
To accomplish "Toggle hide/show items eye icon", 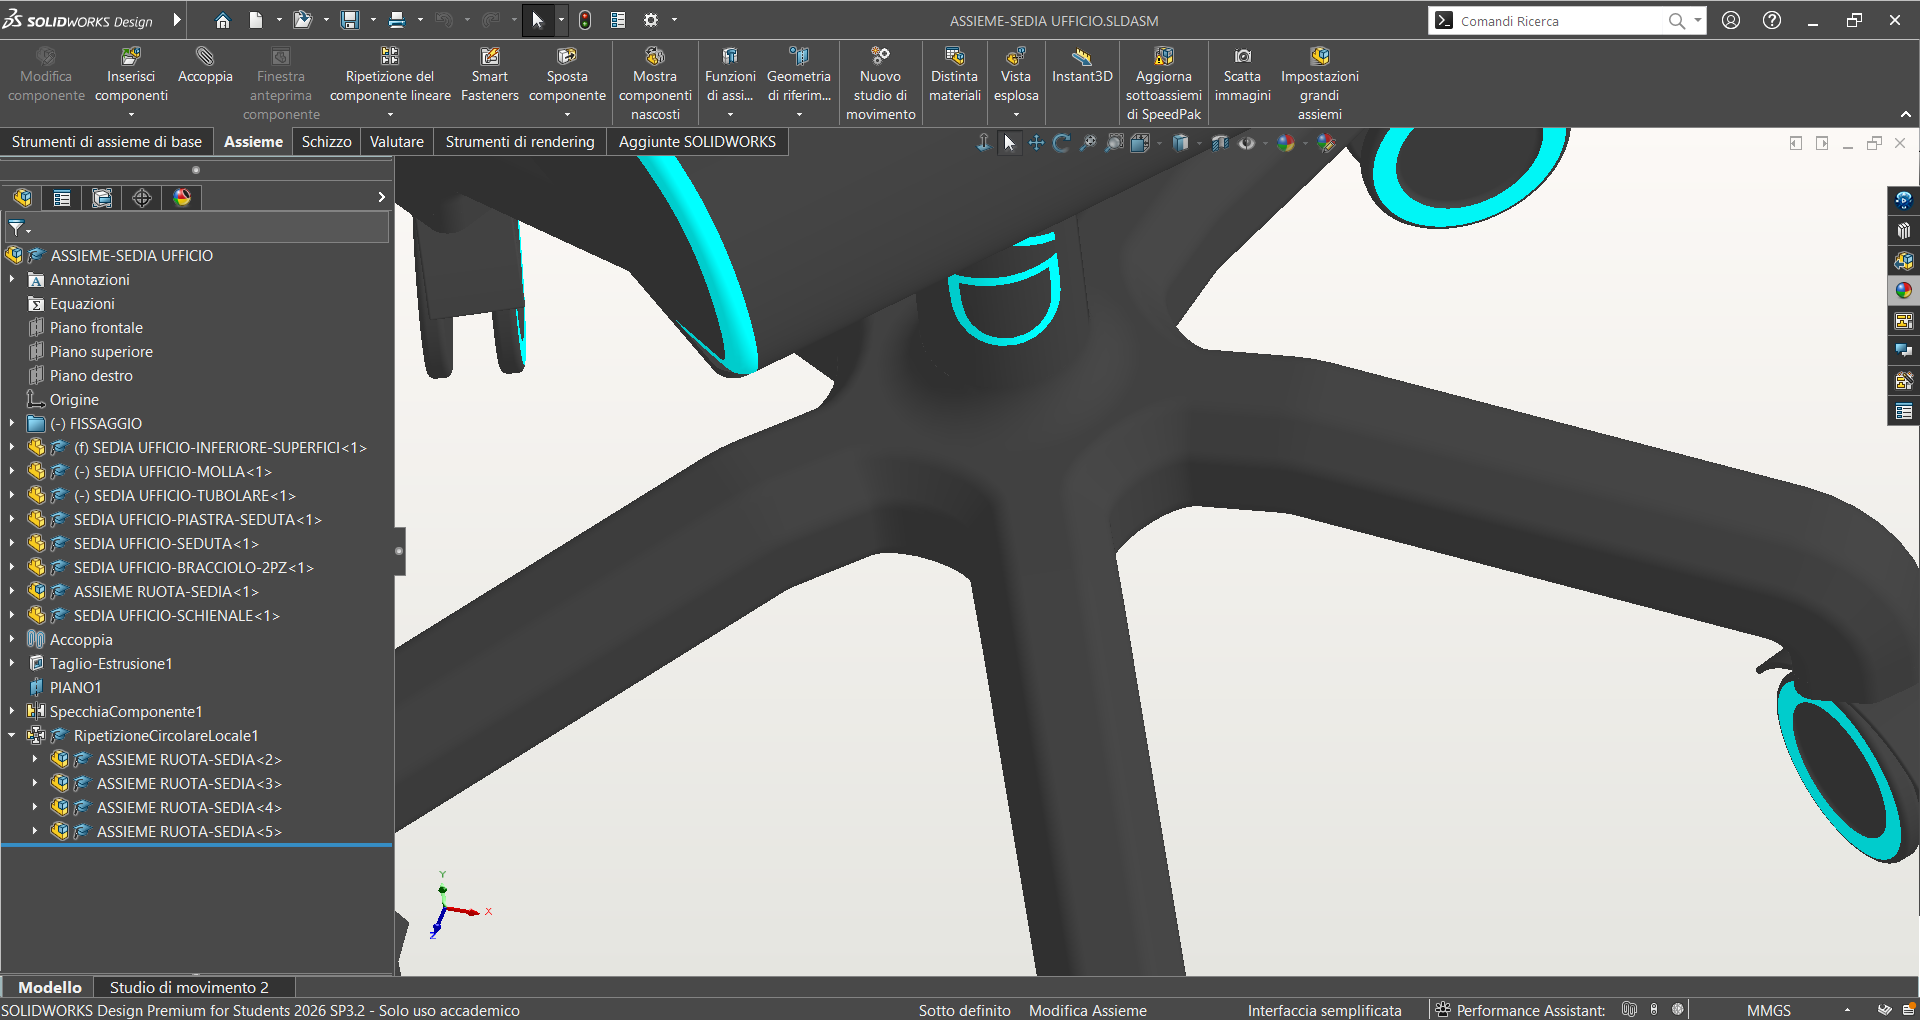I will 1247,143.
